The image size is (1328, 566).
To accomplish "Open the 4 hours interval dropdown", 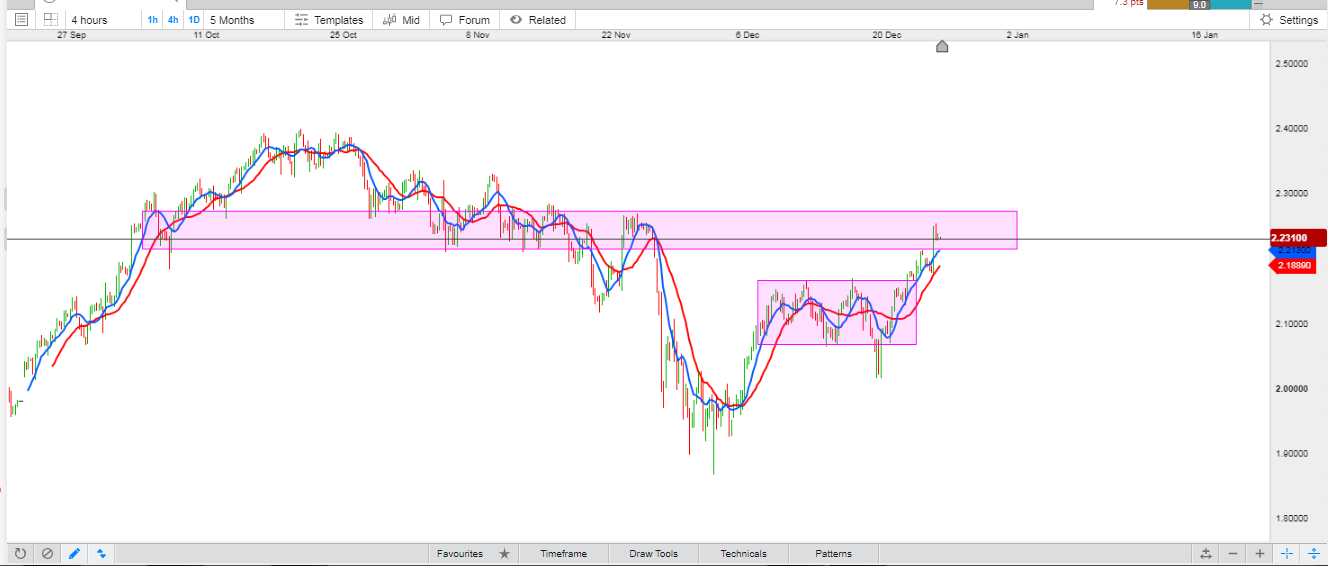I will [x=103, y=20].
